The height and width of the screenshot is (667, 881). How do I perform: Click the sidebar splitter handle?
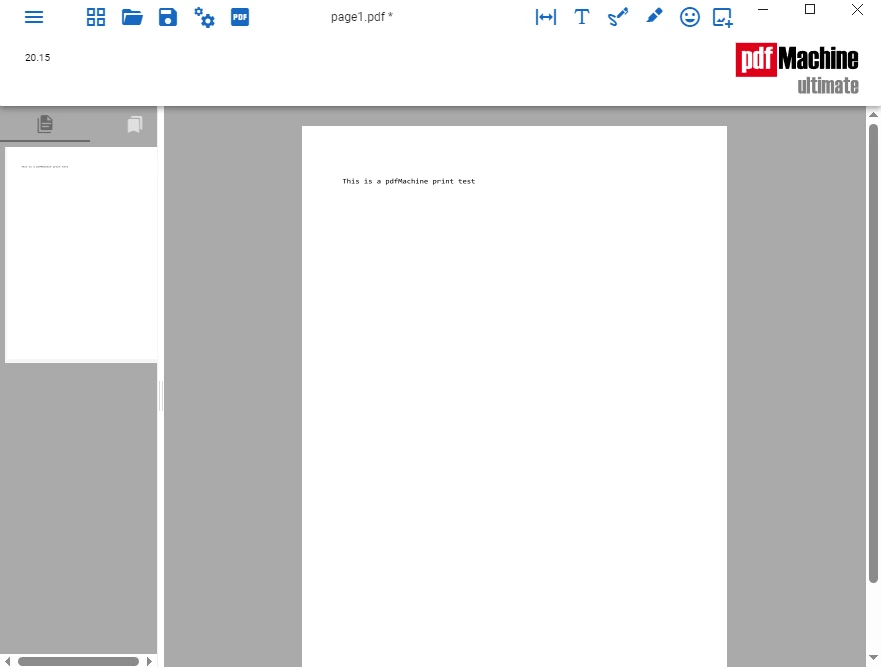(x=161, y=396)
